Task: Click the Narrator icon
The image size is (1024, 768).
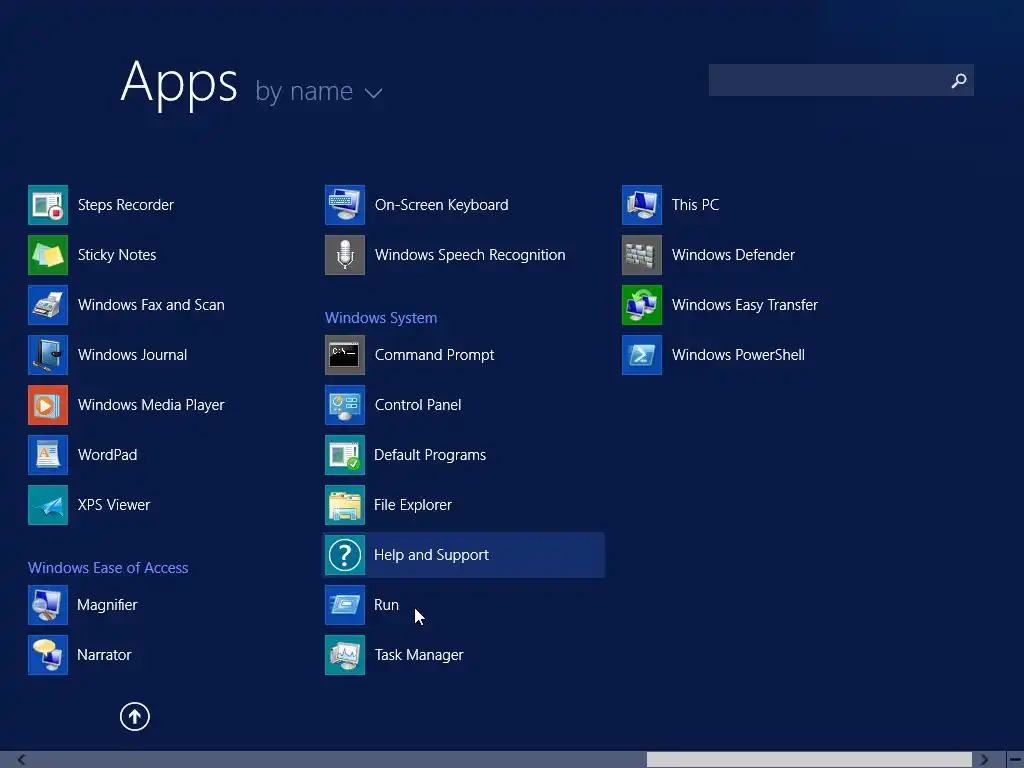Action: [48, 655]
